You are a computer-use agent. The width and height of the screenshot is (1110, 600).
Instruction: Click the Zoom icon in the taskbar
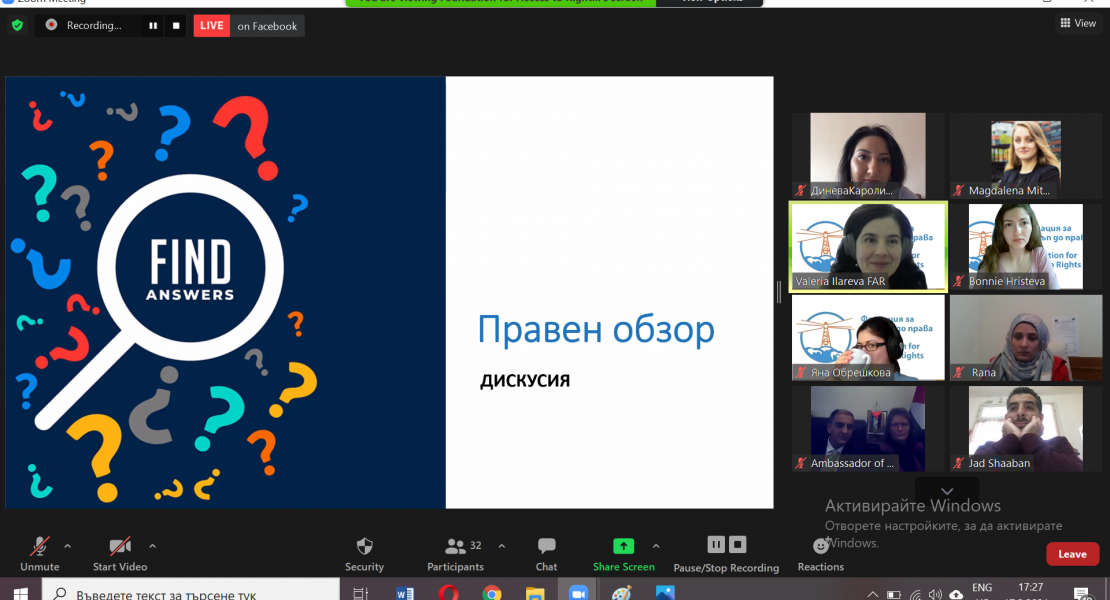pos(578,593)
